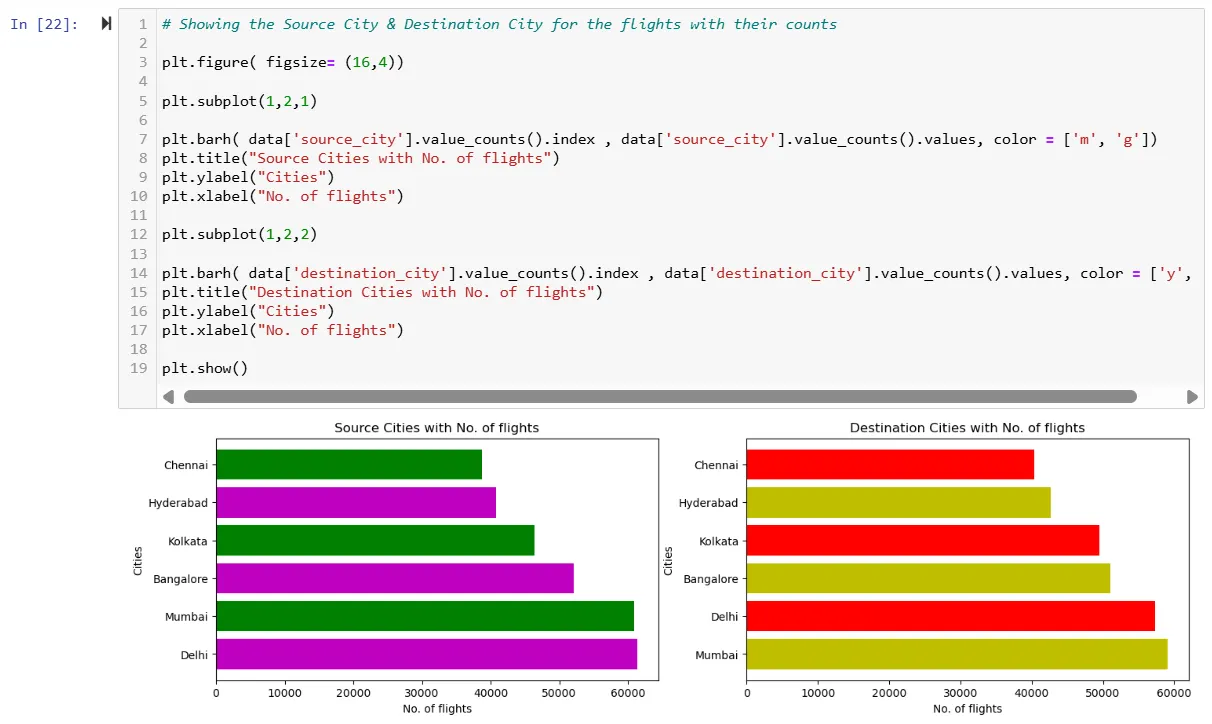
Task: Click the destination_city plt.barh code line
Action: point(677,273)
